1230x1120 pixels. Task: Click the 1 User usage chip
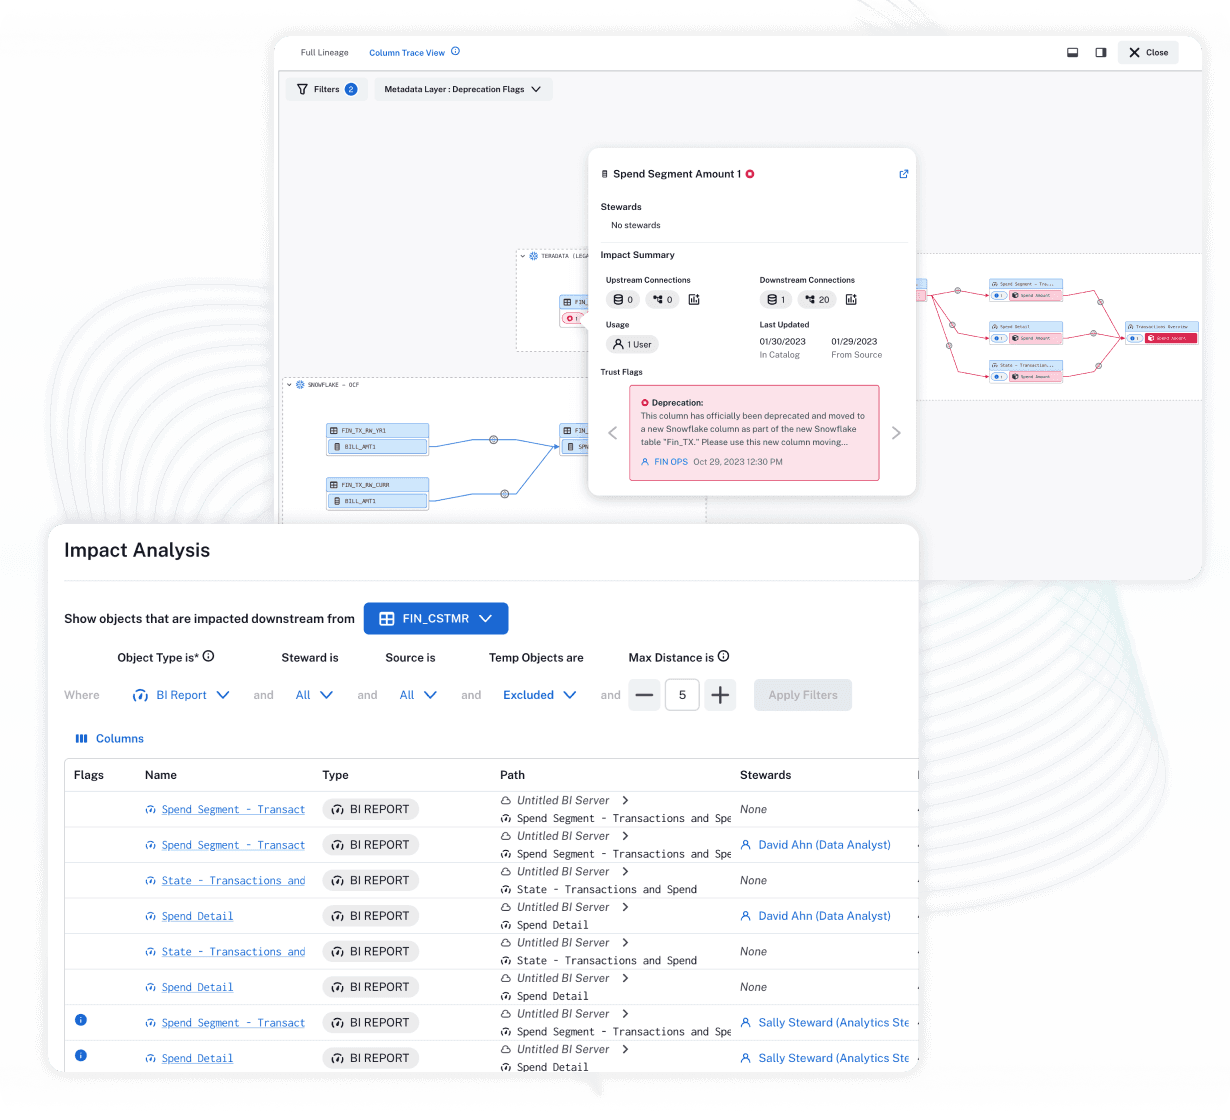[x=631, y=344]
